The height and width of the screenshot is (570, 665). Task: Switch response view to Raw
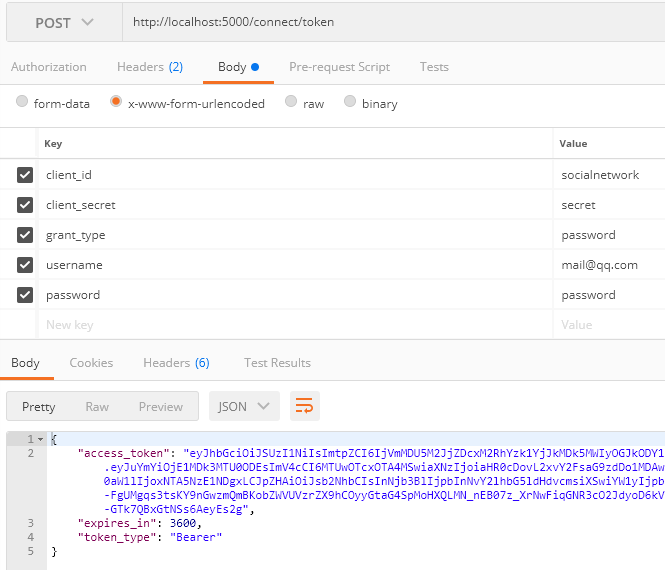click(x=97, y=407)
